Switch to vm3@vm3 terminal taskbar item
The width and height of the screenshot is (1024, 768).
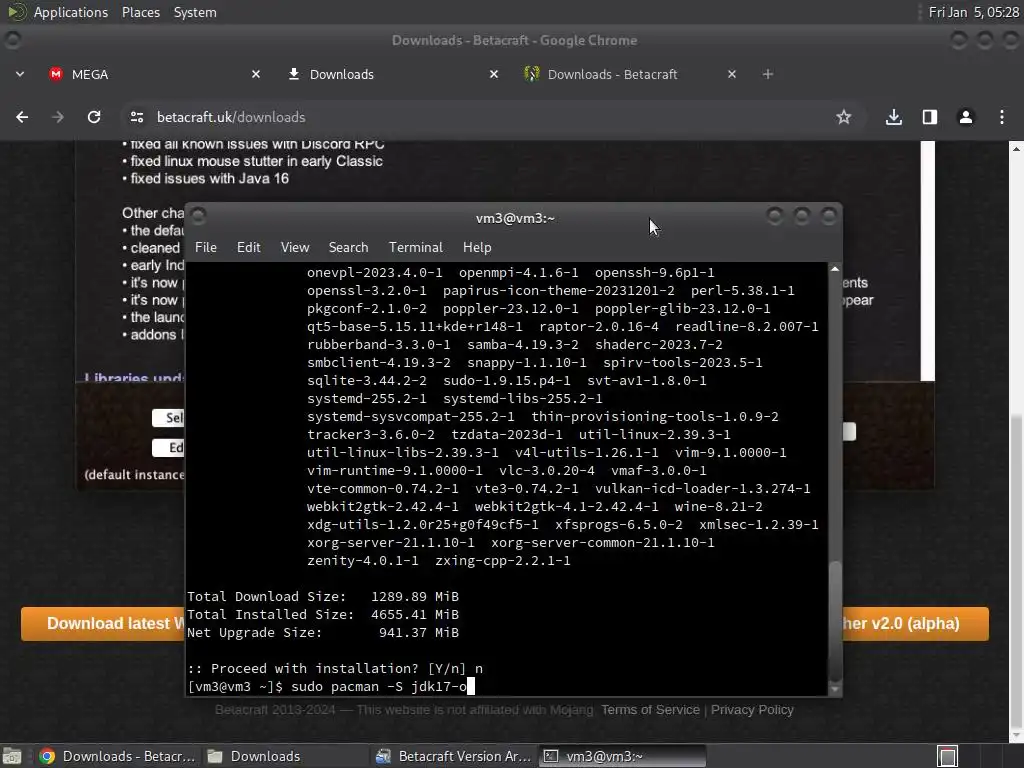pyautogui.click(x=622, y=756)
